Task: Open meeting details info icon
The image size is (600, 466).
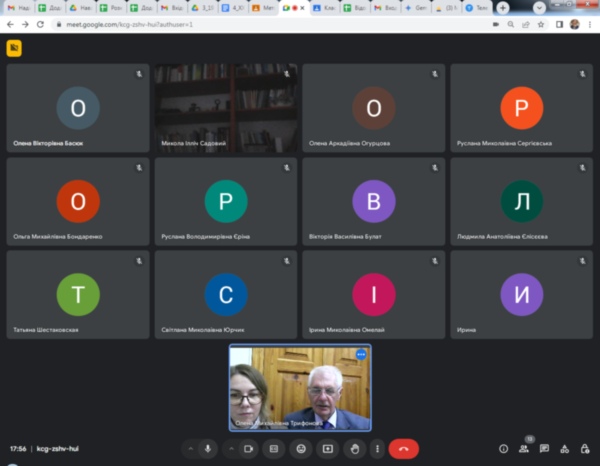Action: tap(503, 449)
